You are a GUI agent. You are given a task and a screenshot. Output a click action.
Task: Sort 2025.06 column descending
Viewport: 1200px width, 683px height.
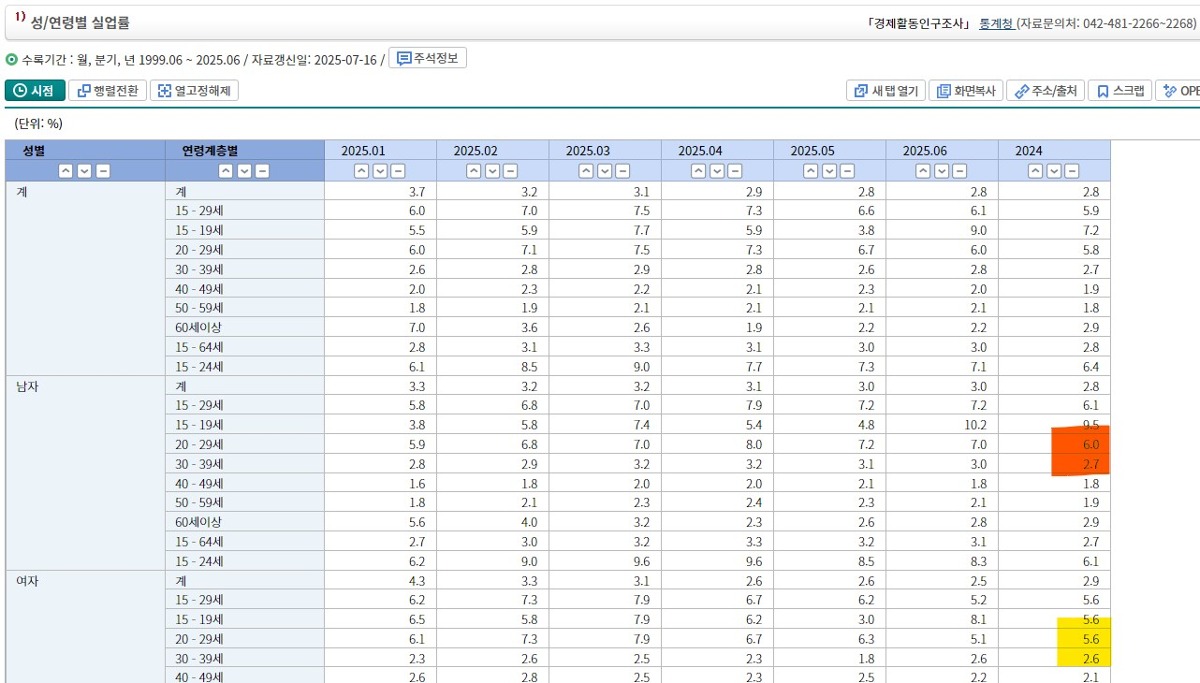pos(941,171)
